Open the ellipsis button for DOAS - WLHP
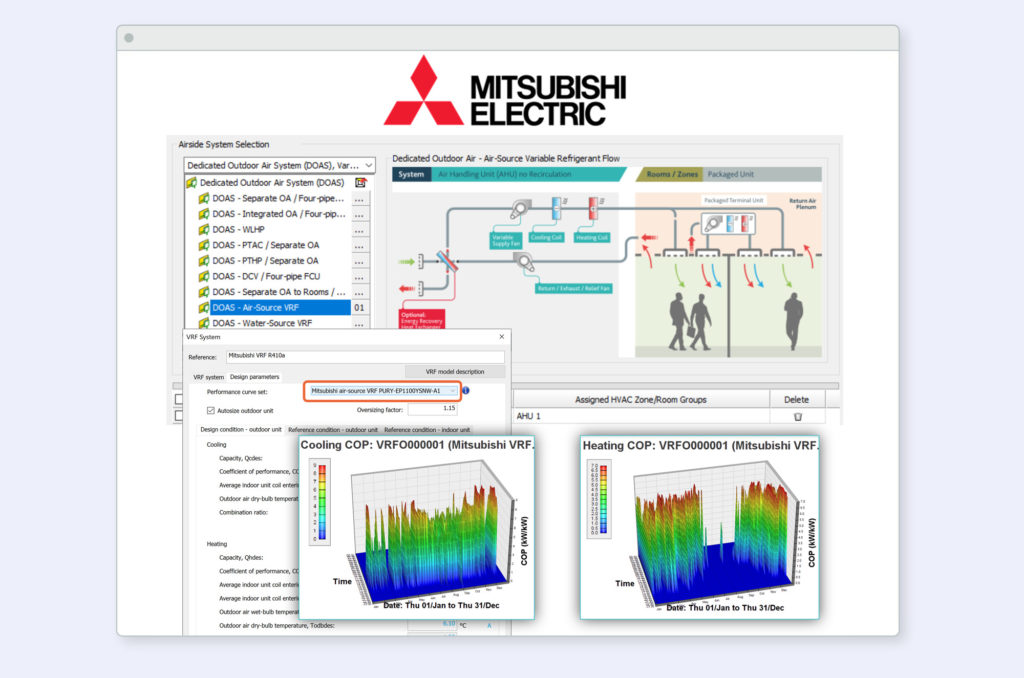This screenshot has width=1024, height=678. tap(359, 230)
